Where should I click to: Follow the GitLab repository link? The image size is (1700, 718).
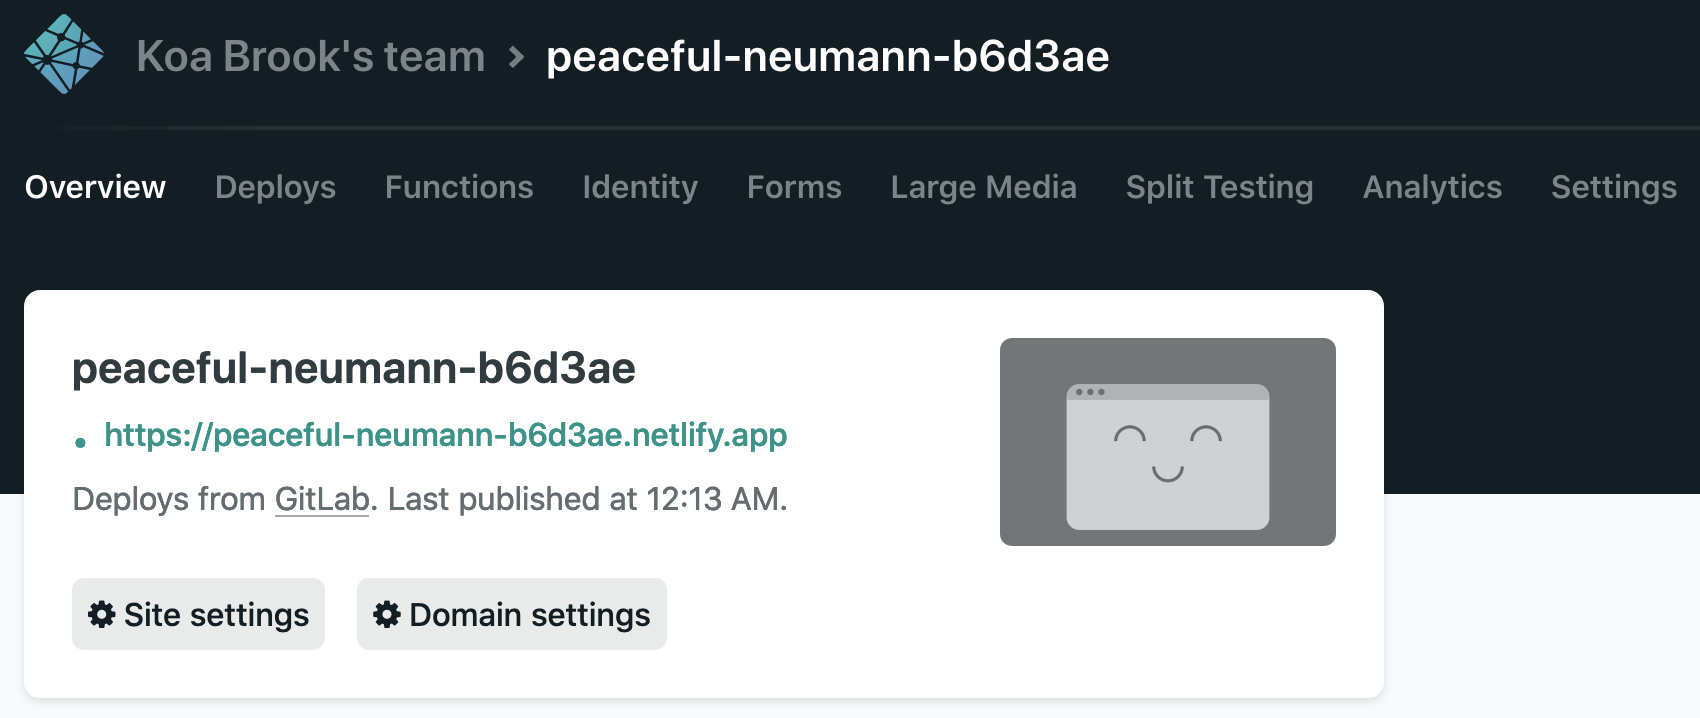322,499
